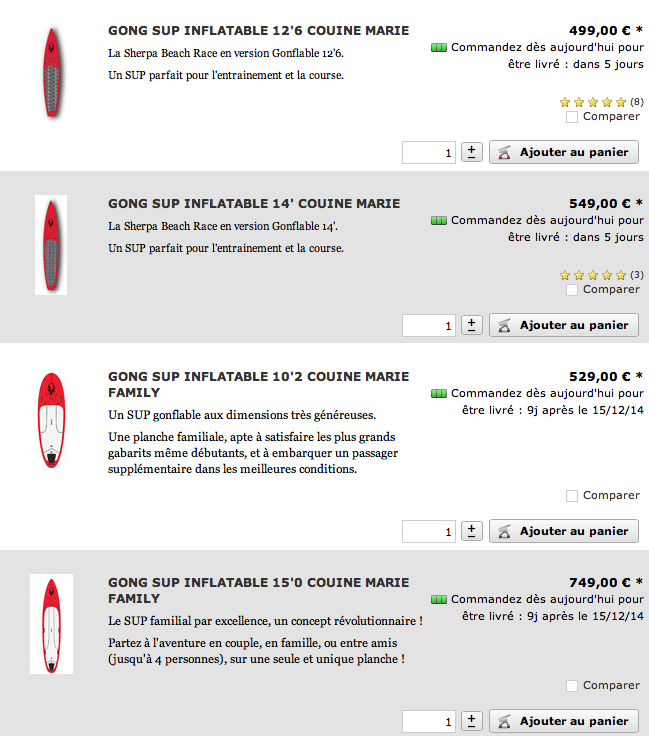Adjust quantity stepper for the 14' board
649x736 pixels.
click(x=472, y=325)
